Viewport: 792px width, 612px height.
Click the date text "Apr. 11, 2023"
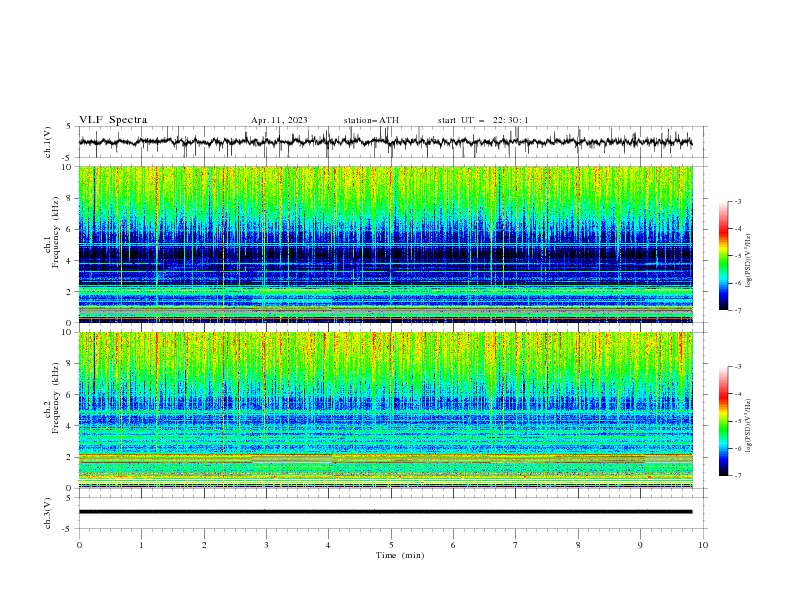(x=279, y=120)
